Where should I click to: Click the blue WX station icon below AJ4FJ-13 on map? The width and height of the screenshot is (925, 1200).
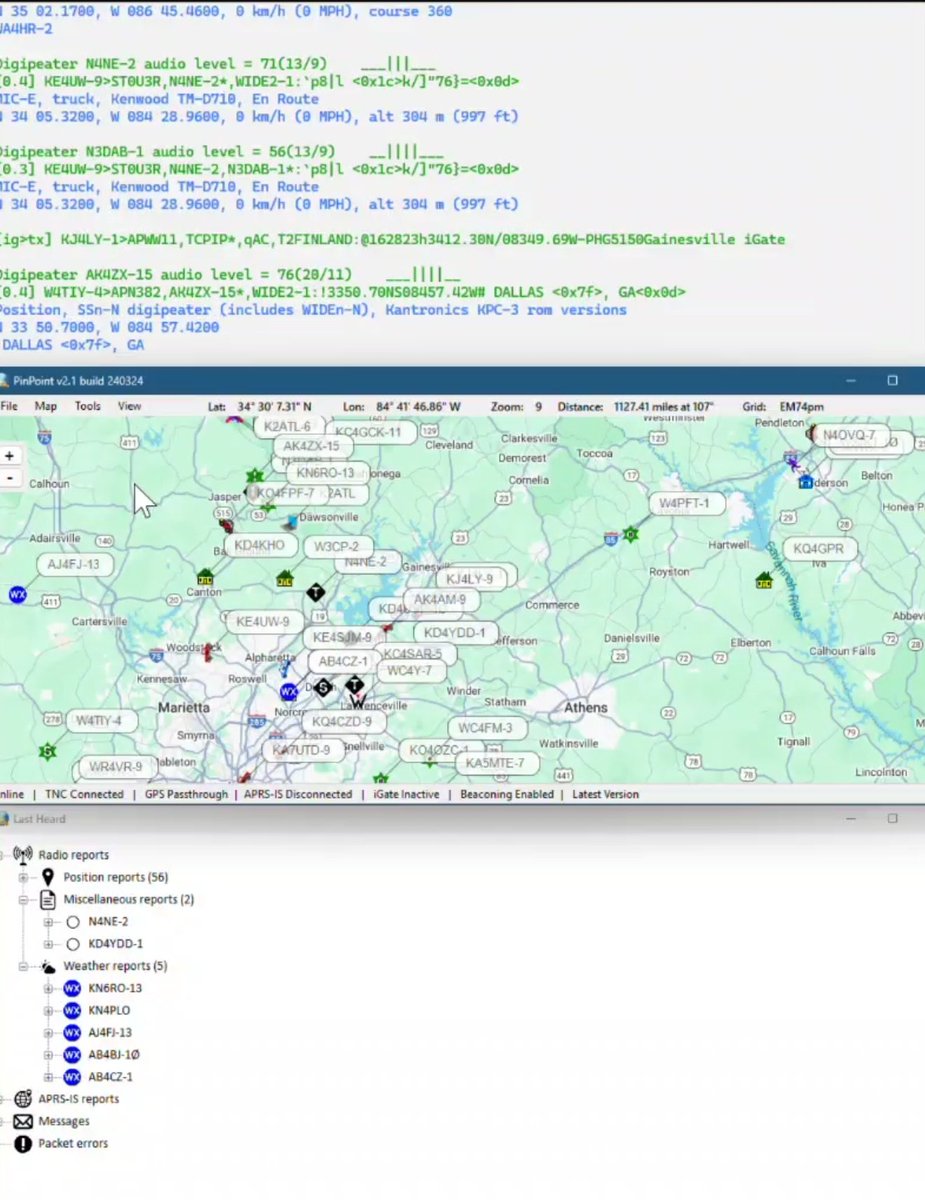[17, 594]
